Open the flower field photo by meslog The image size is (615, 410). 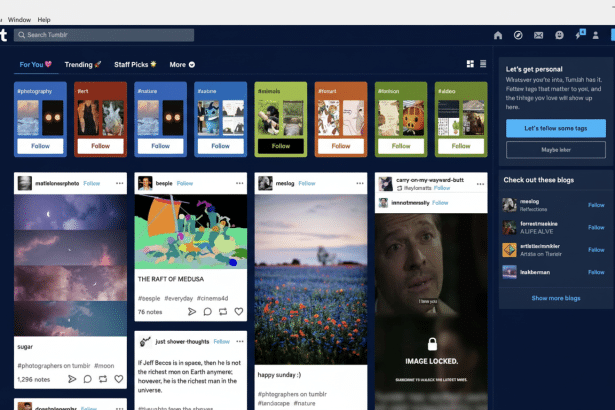point(311,280)
